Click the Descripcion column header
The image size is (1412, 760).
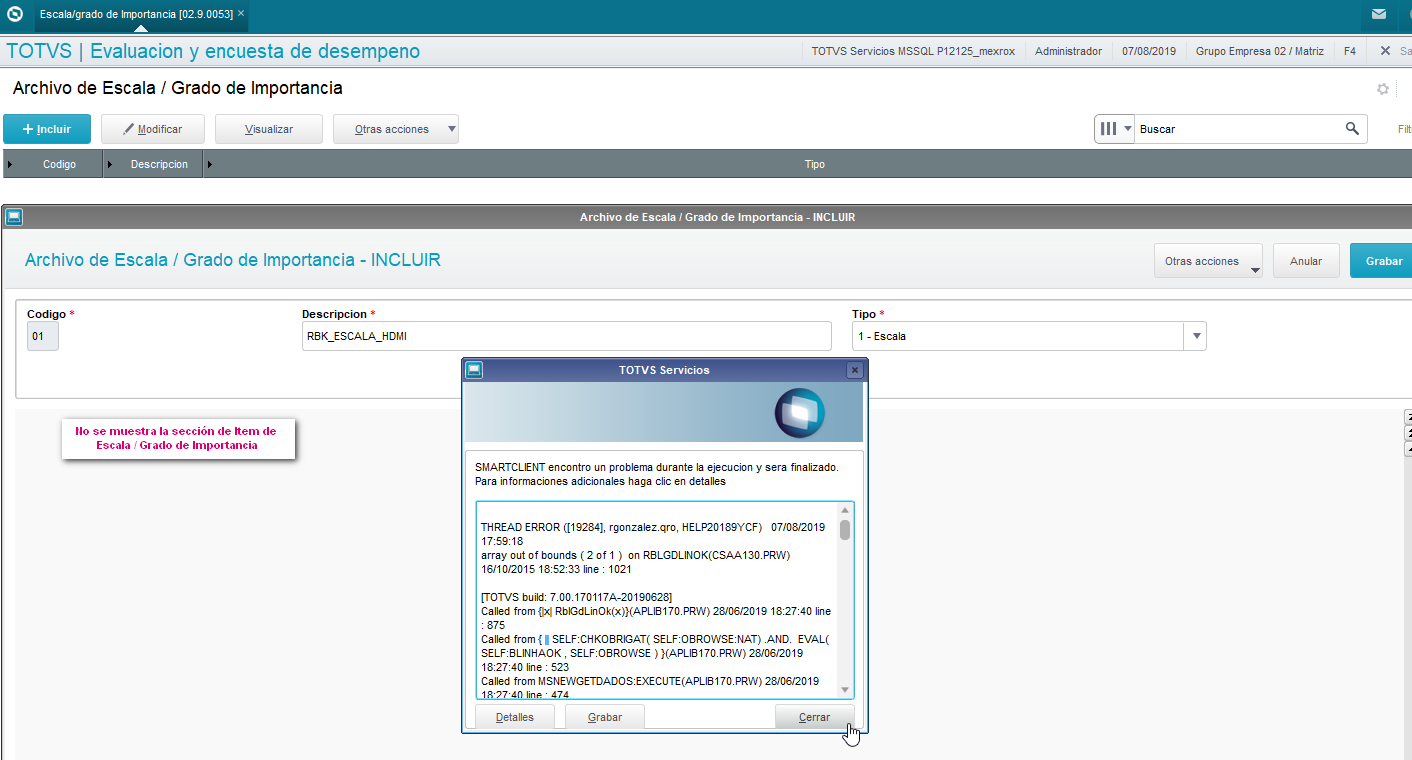159,164
